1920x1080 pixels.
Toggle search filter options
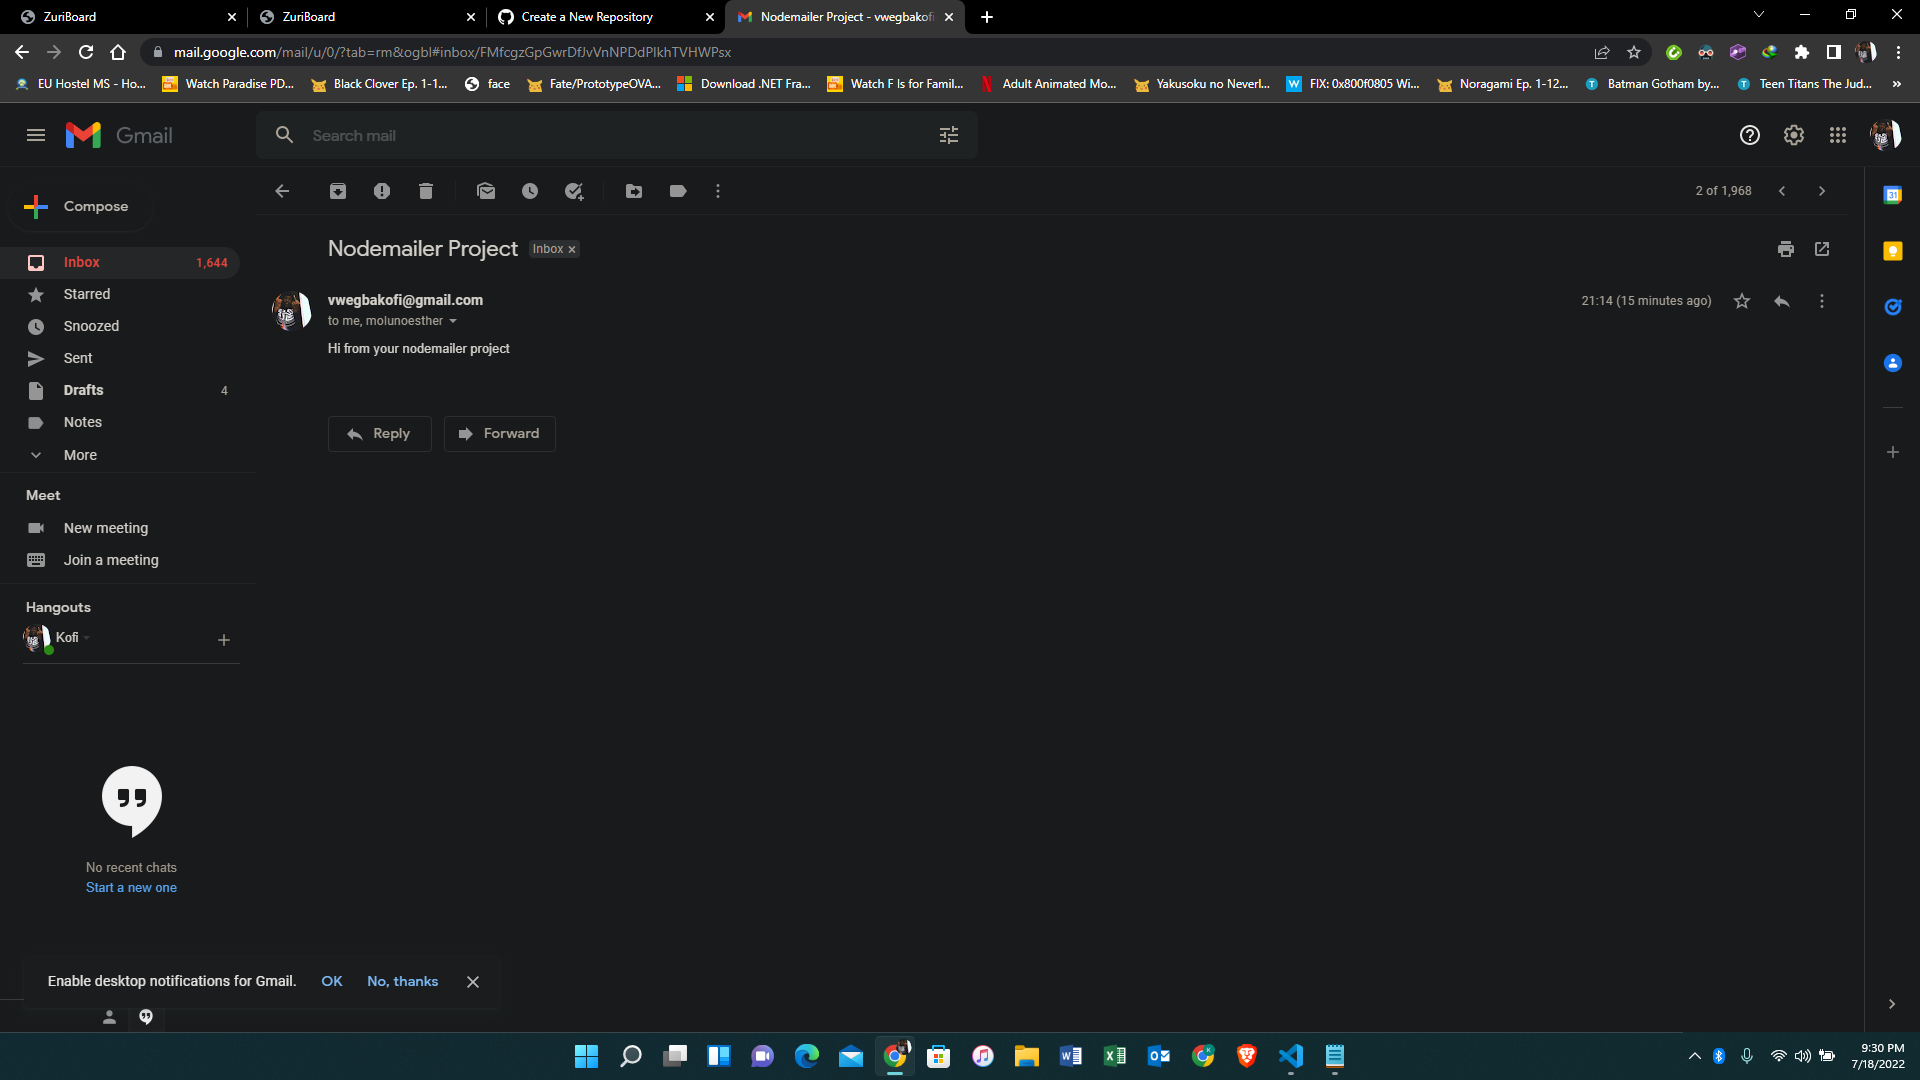click(948, 135)
